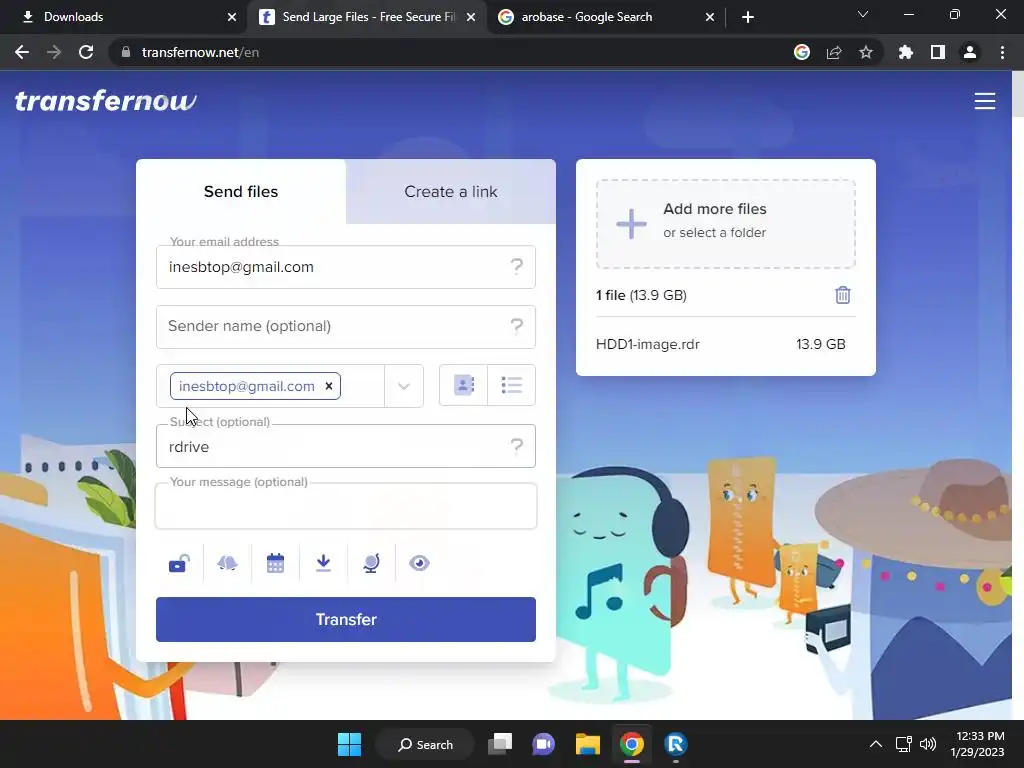Show help for email address field
The image size is (1024, 768).
click(x=517, y=266)
